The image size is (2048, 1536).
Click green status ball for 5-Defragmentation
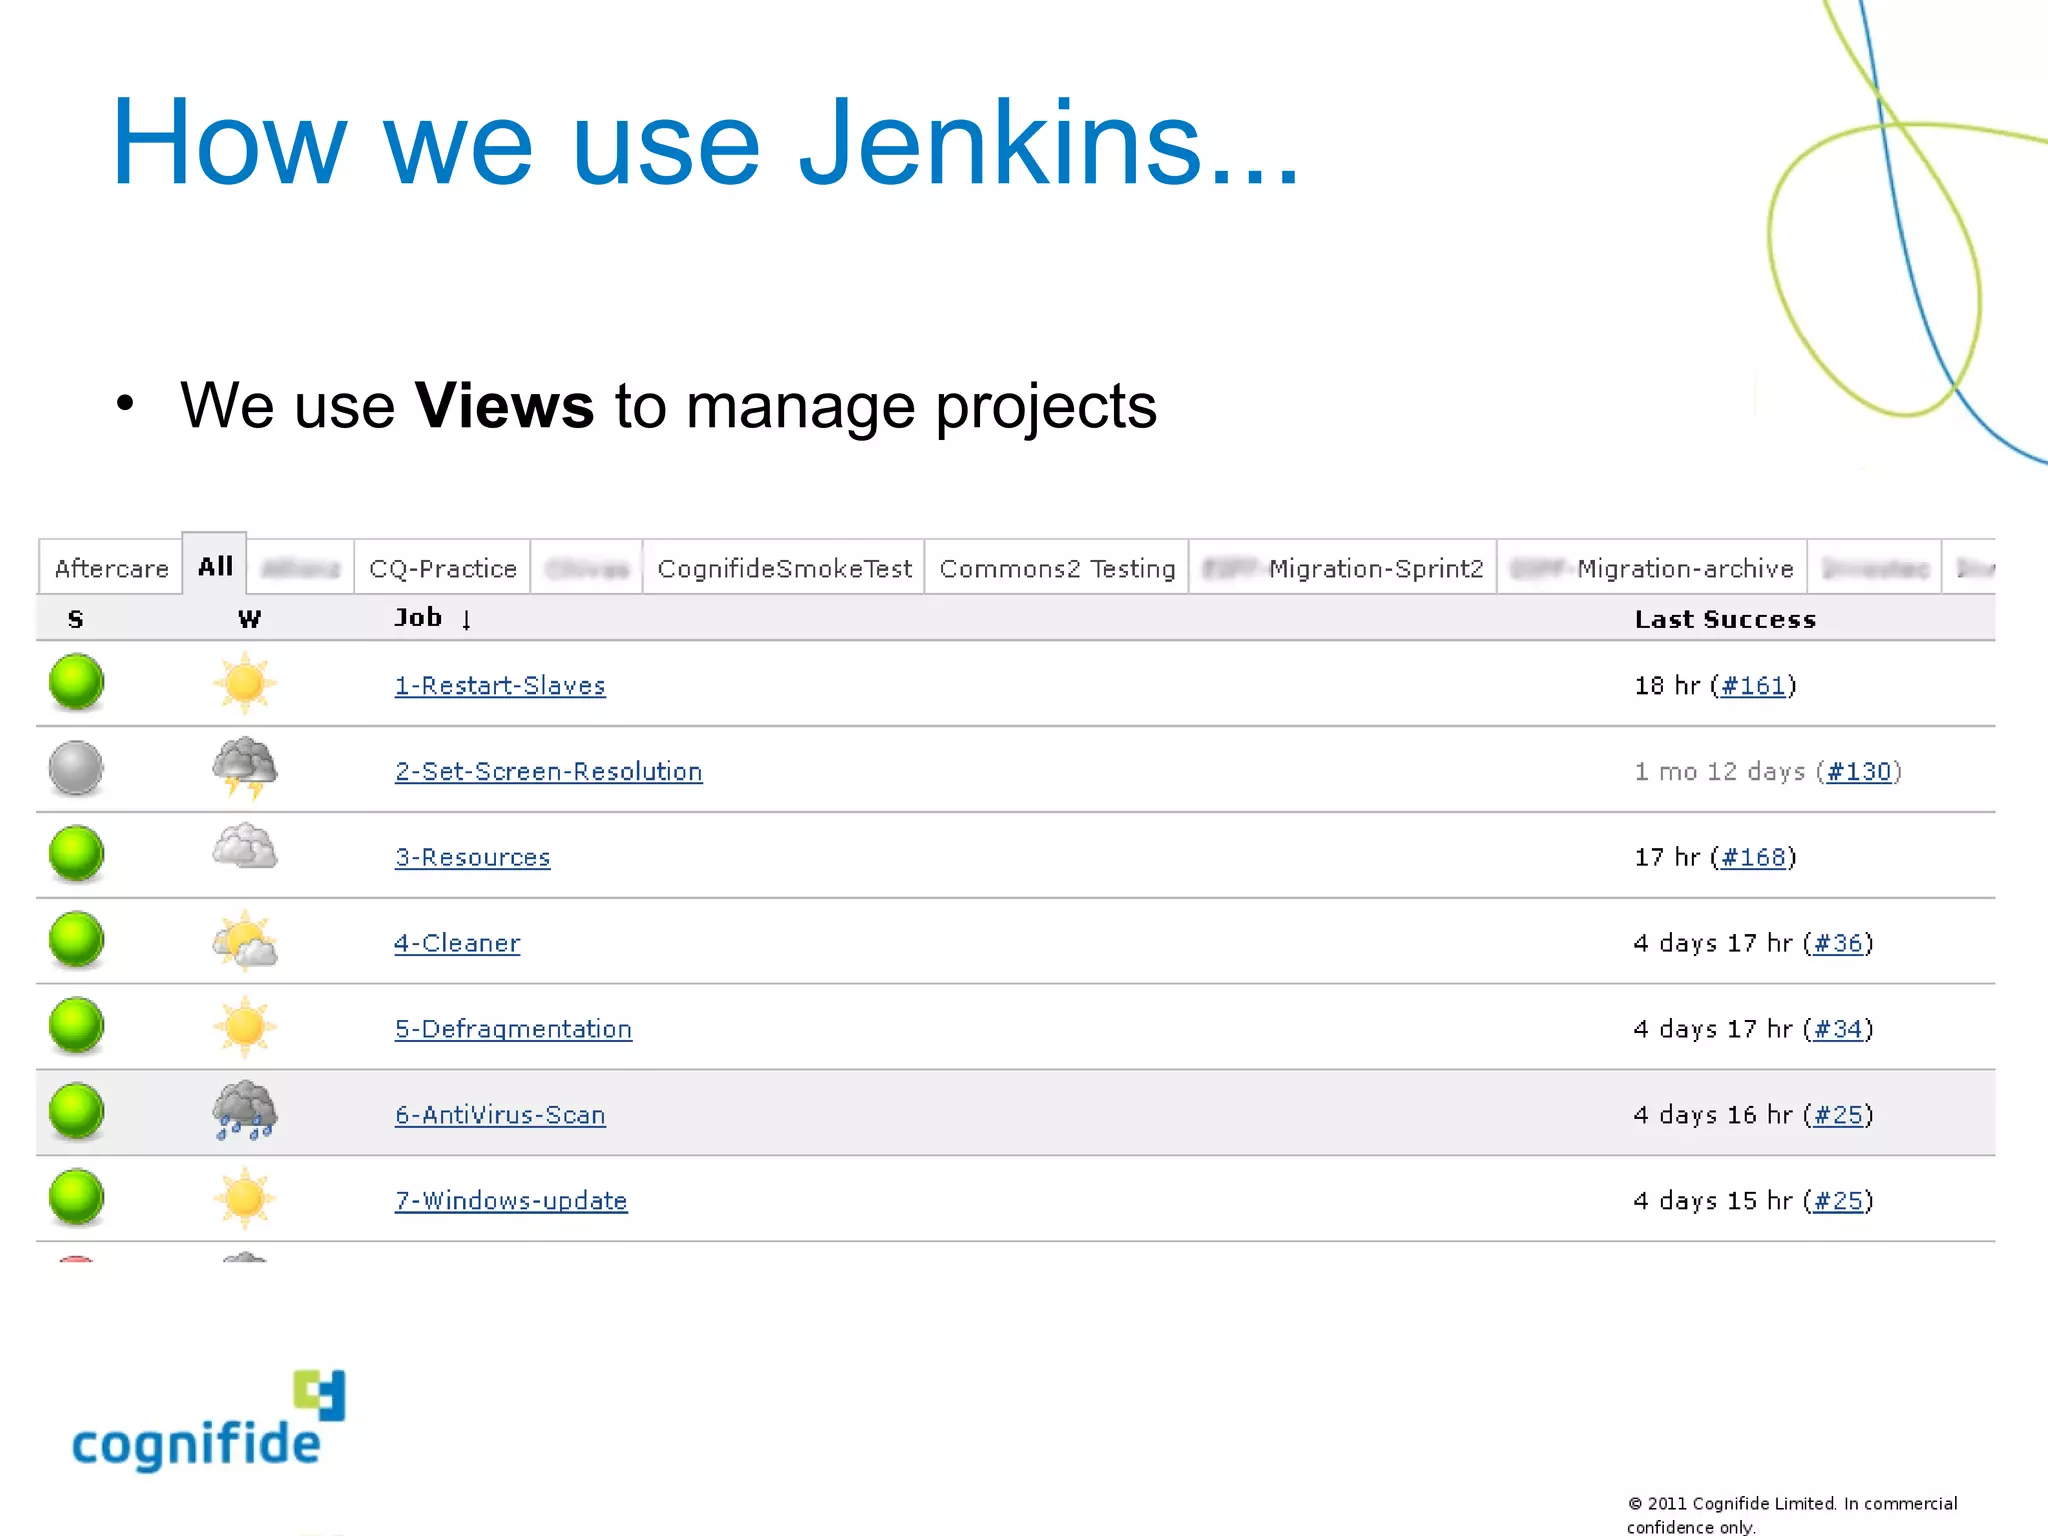(x=76, y=1026)
